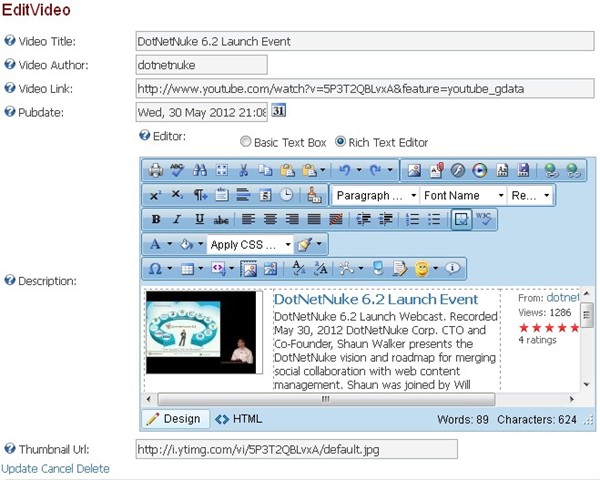Image resolution: width=600 pixels, height=480 pixels.
Task: Select the Basic Text Box option
Action: [x=246, y=142]
